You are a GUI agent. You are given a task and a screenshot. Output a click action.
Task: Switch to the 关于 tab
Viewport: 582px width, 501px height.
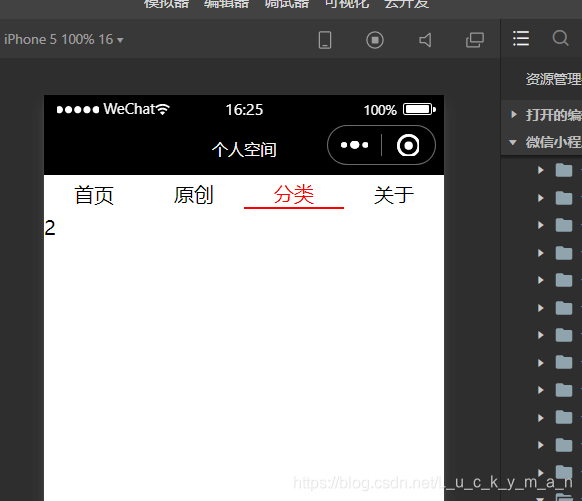tap(394, 195)
